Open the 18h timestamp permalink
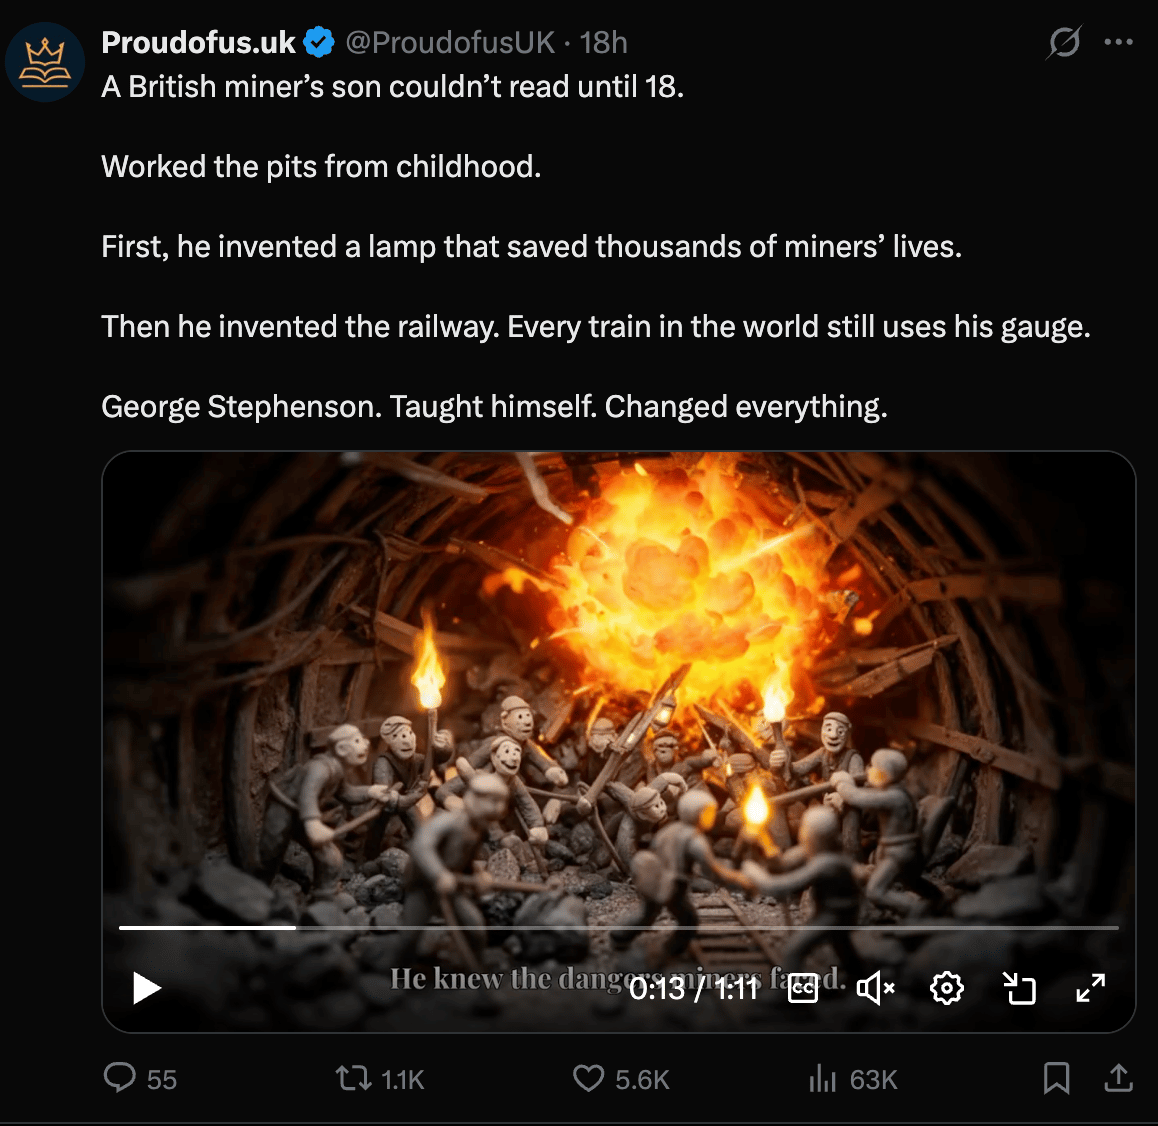The height and width of the screenshot is (1126, 1158). click(x=603, y=43)
